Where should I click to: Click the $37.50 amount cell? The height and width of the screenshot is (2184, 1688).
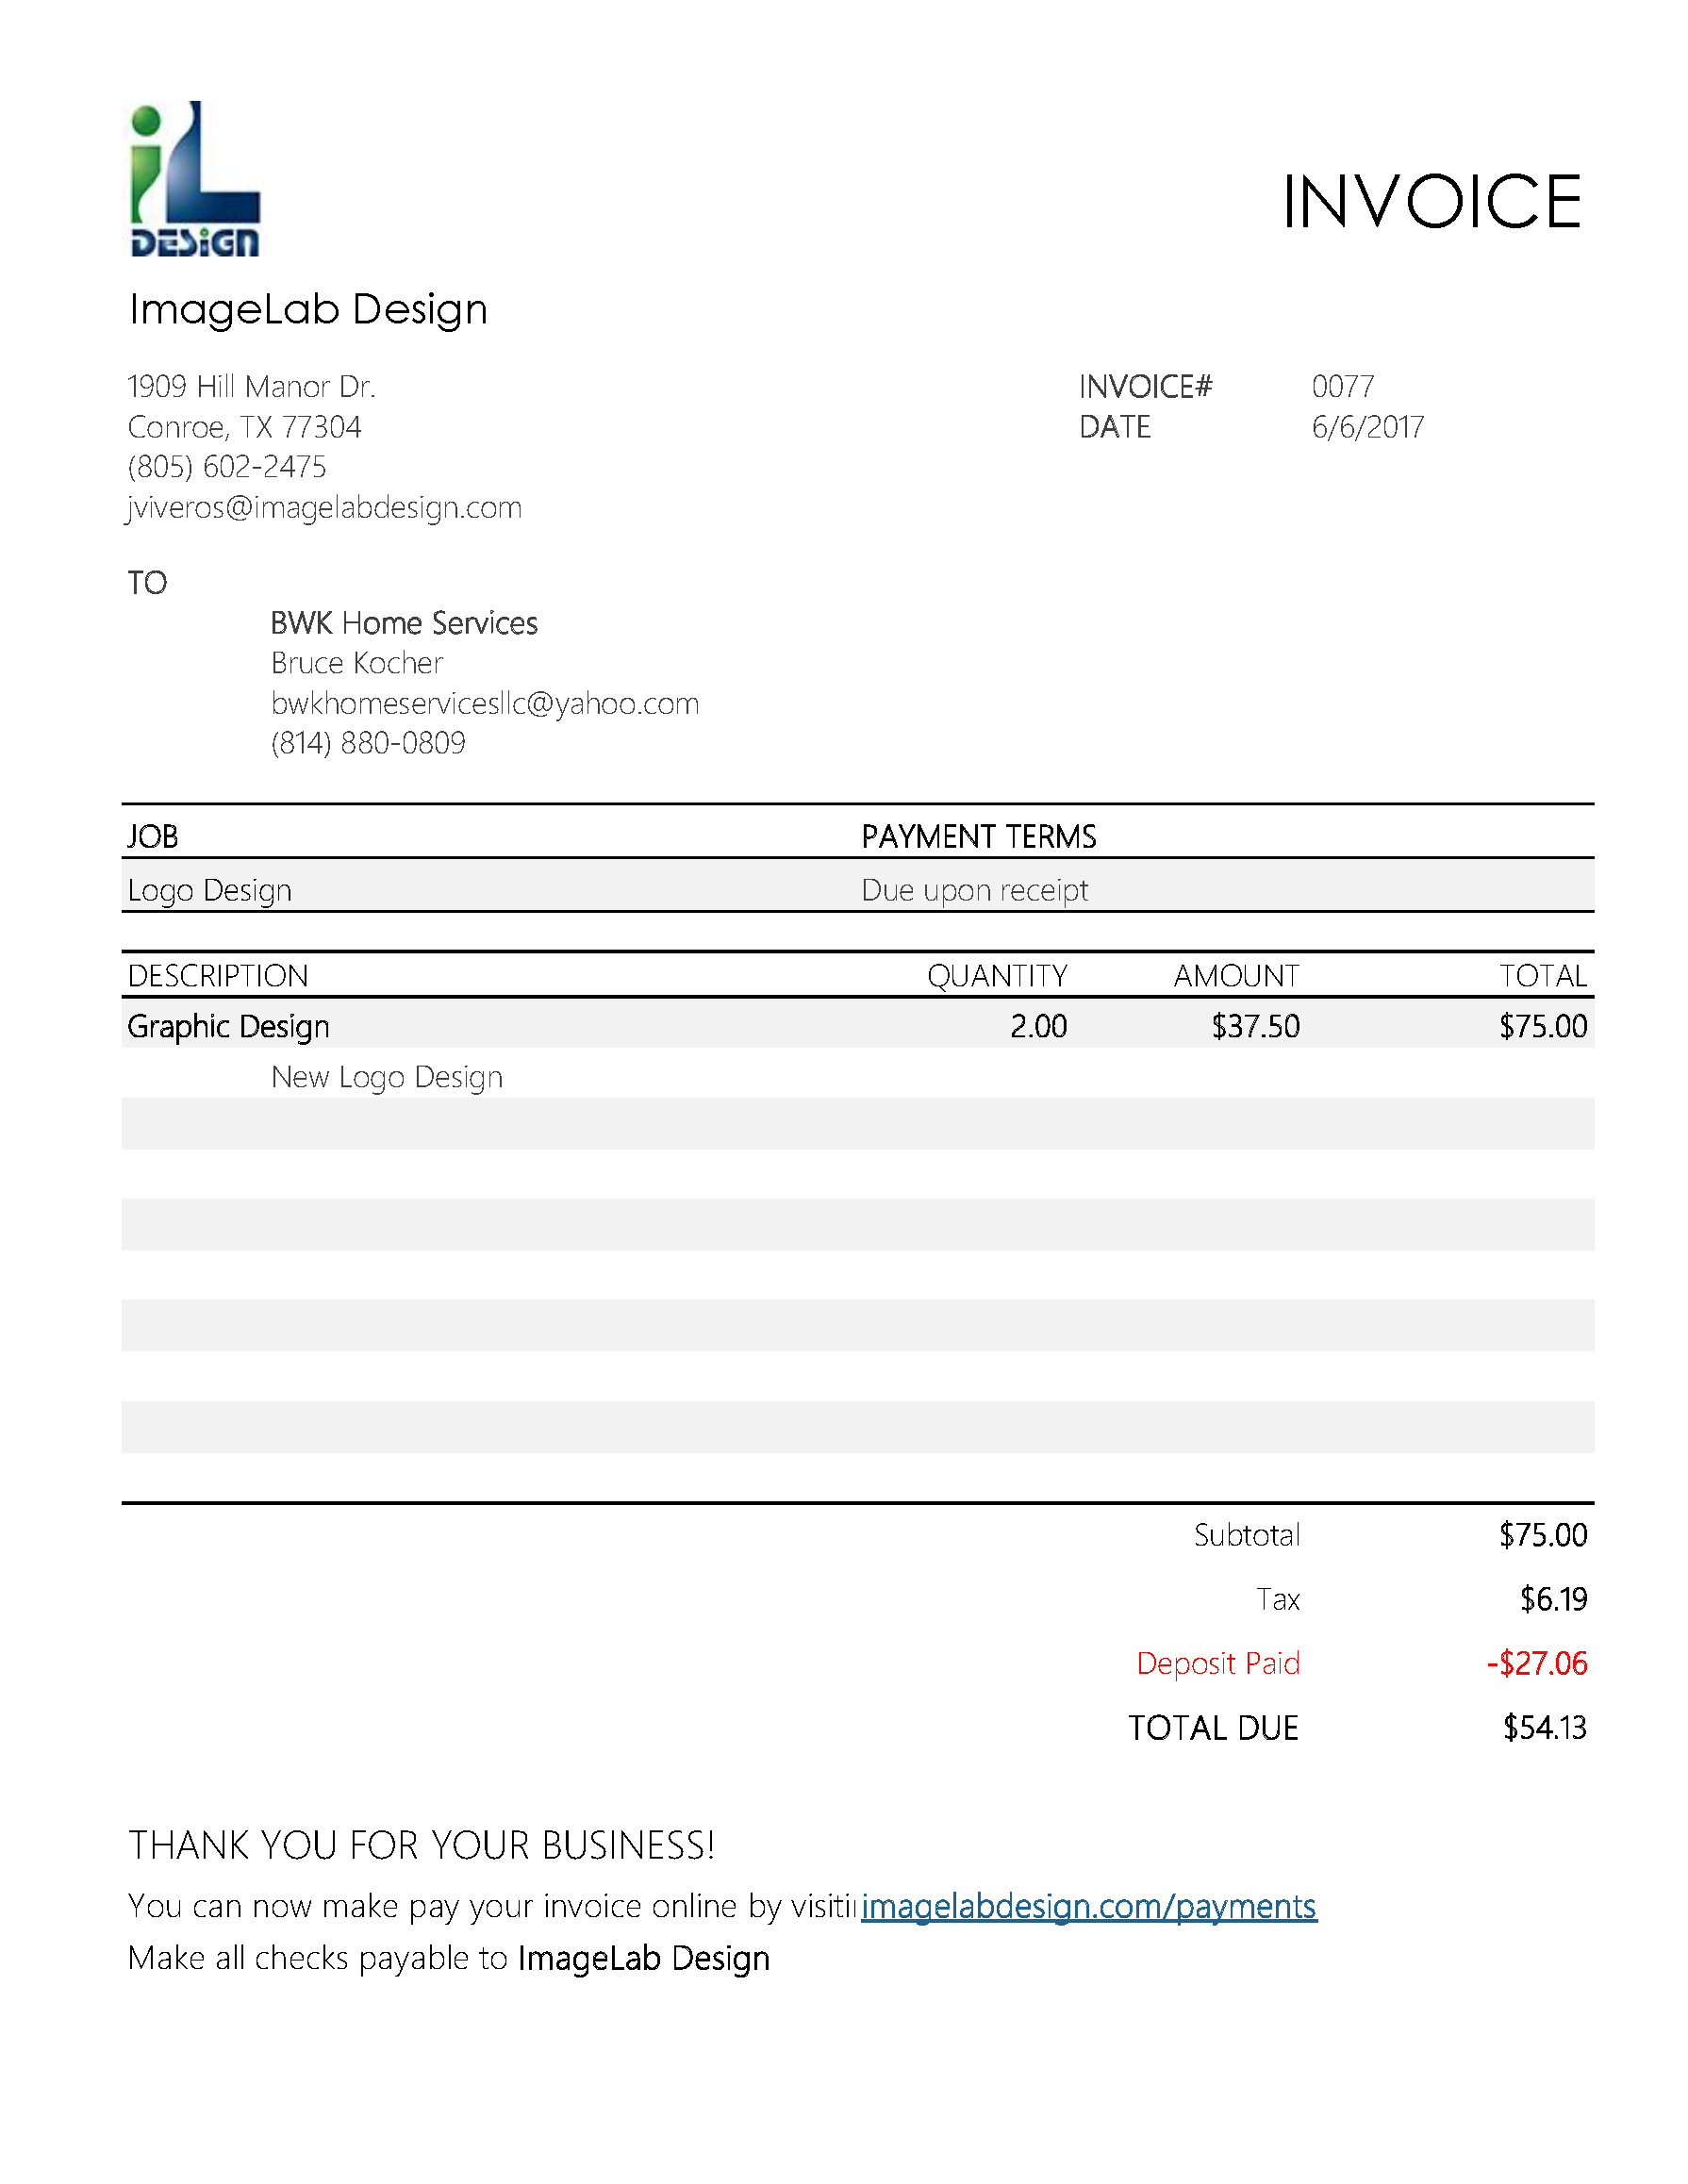point(1255,1026)
